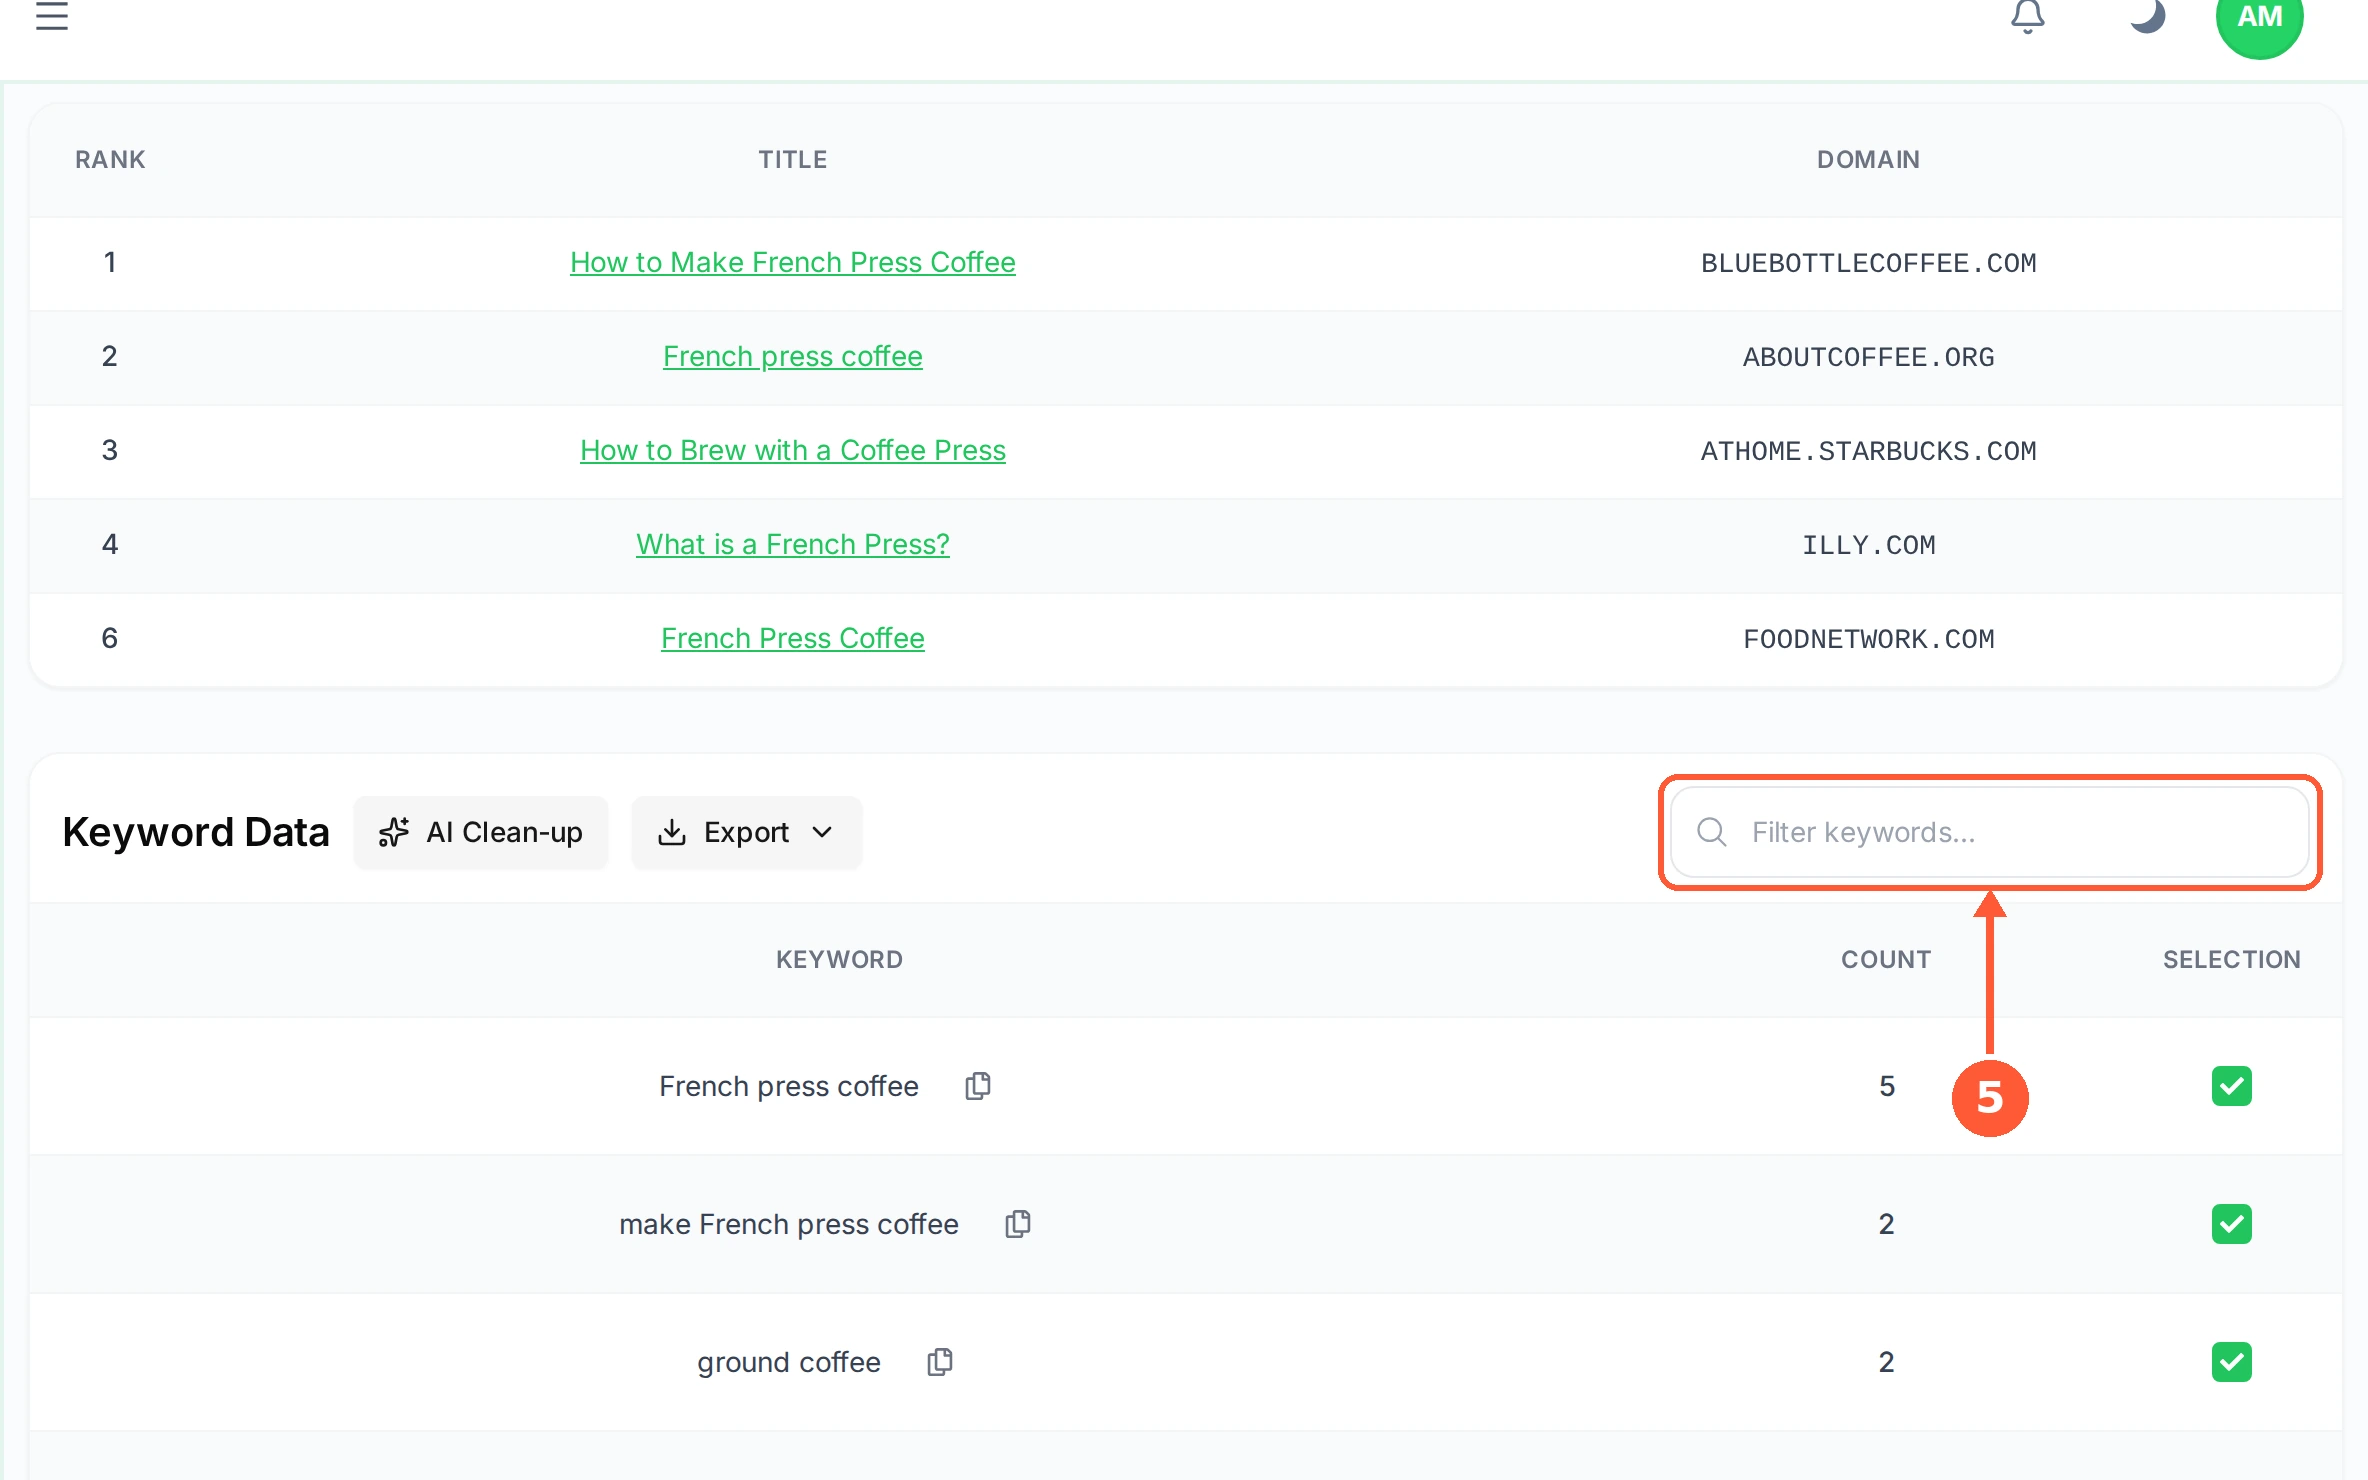
Task: Open the aboutcoffee.org 'French press coffee' link
Action: pyautogui.click(x=793, y=356)
